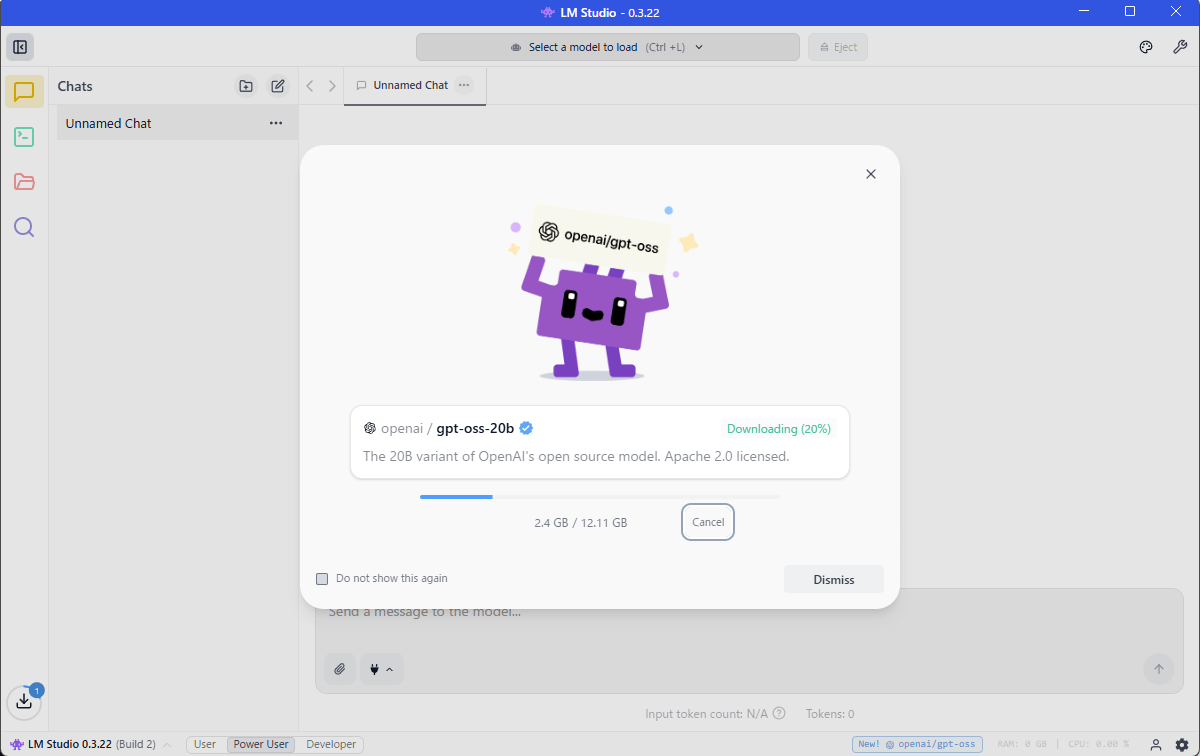Select the Unnamed Chat tab

click(414, 86)
